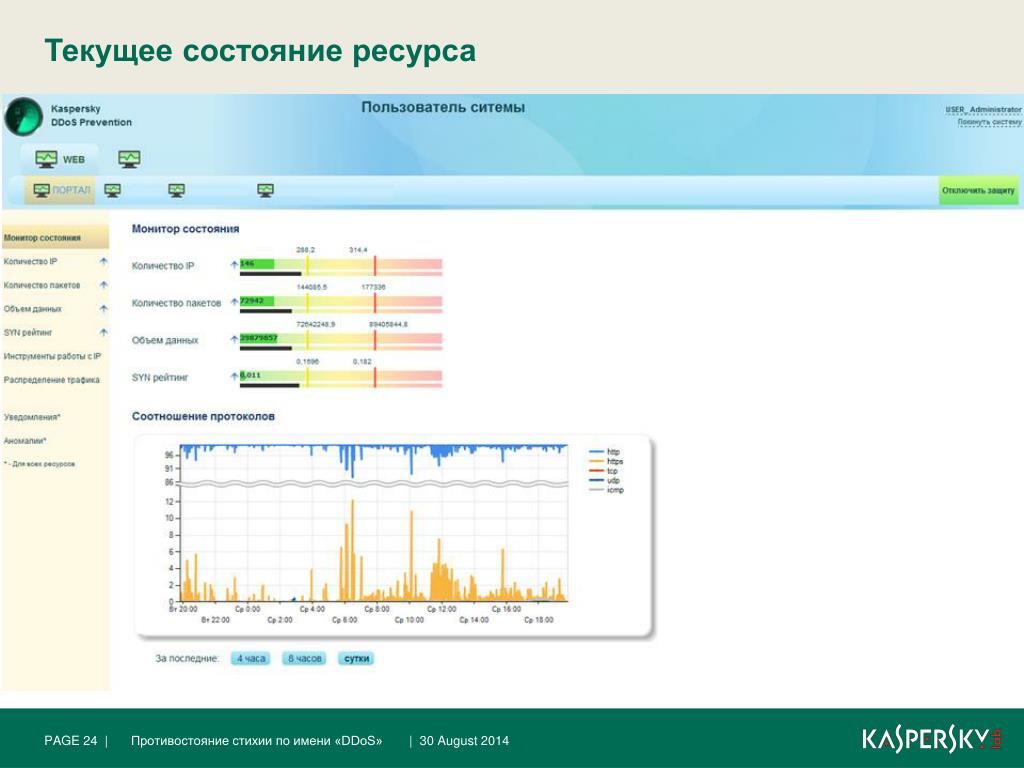Click the arrow icon beside sidebar Объем данных

click(103, 308)
